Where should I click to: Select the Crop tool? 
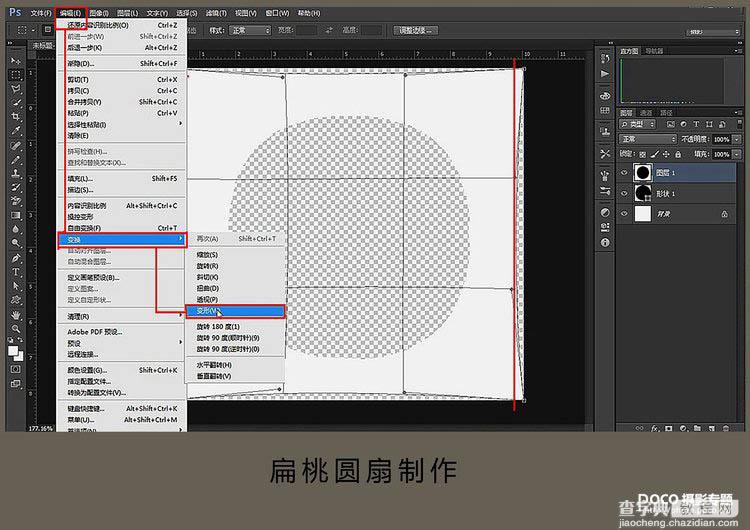tap(16, 116)
